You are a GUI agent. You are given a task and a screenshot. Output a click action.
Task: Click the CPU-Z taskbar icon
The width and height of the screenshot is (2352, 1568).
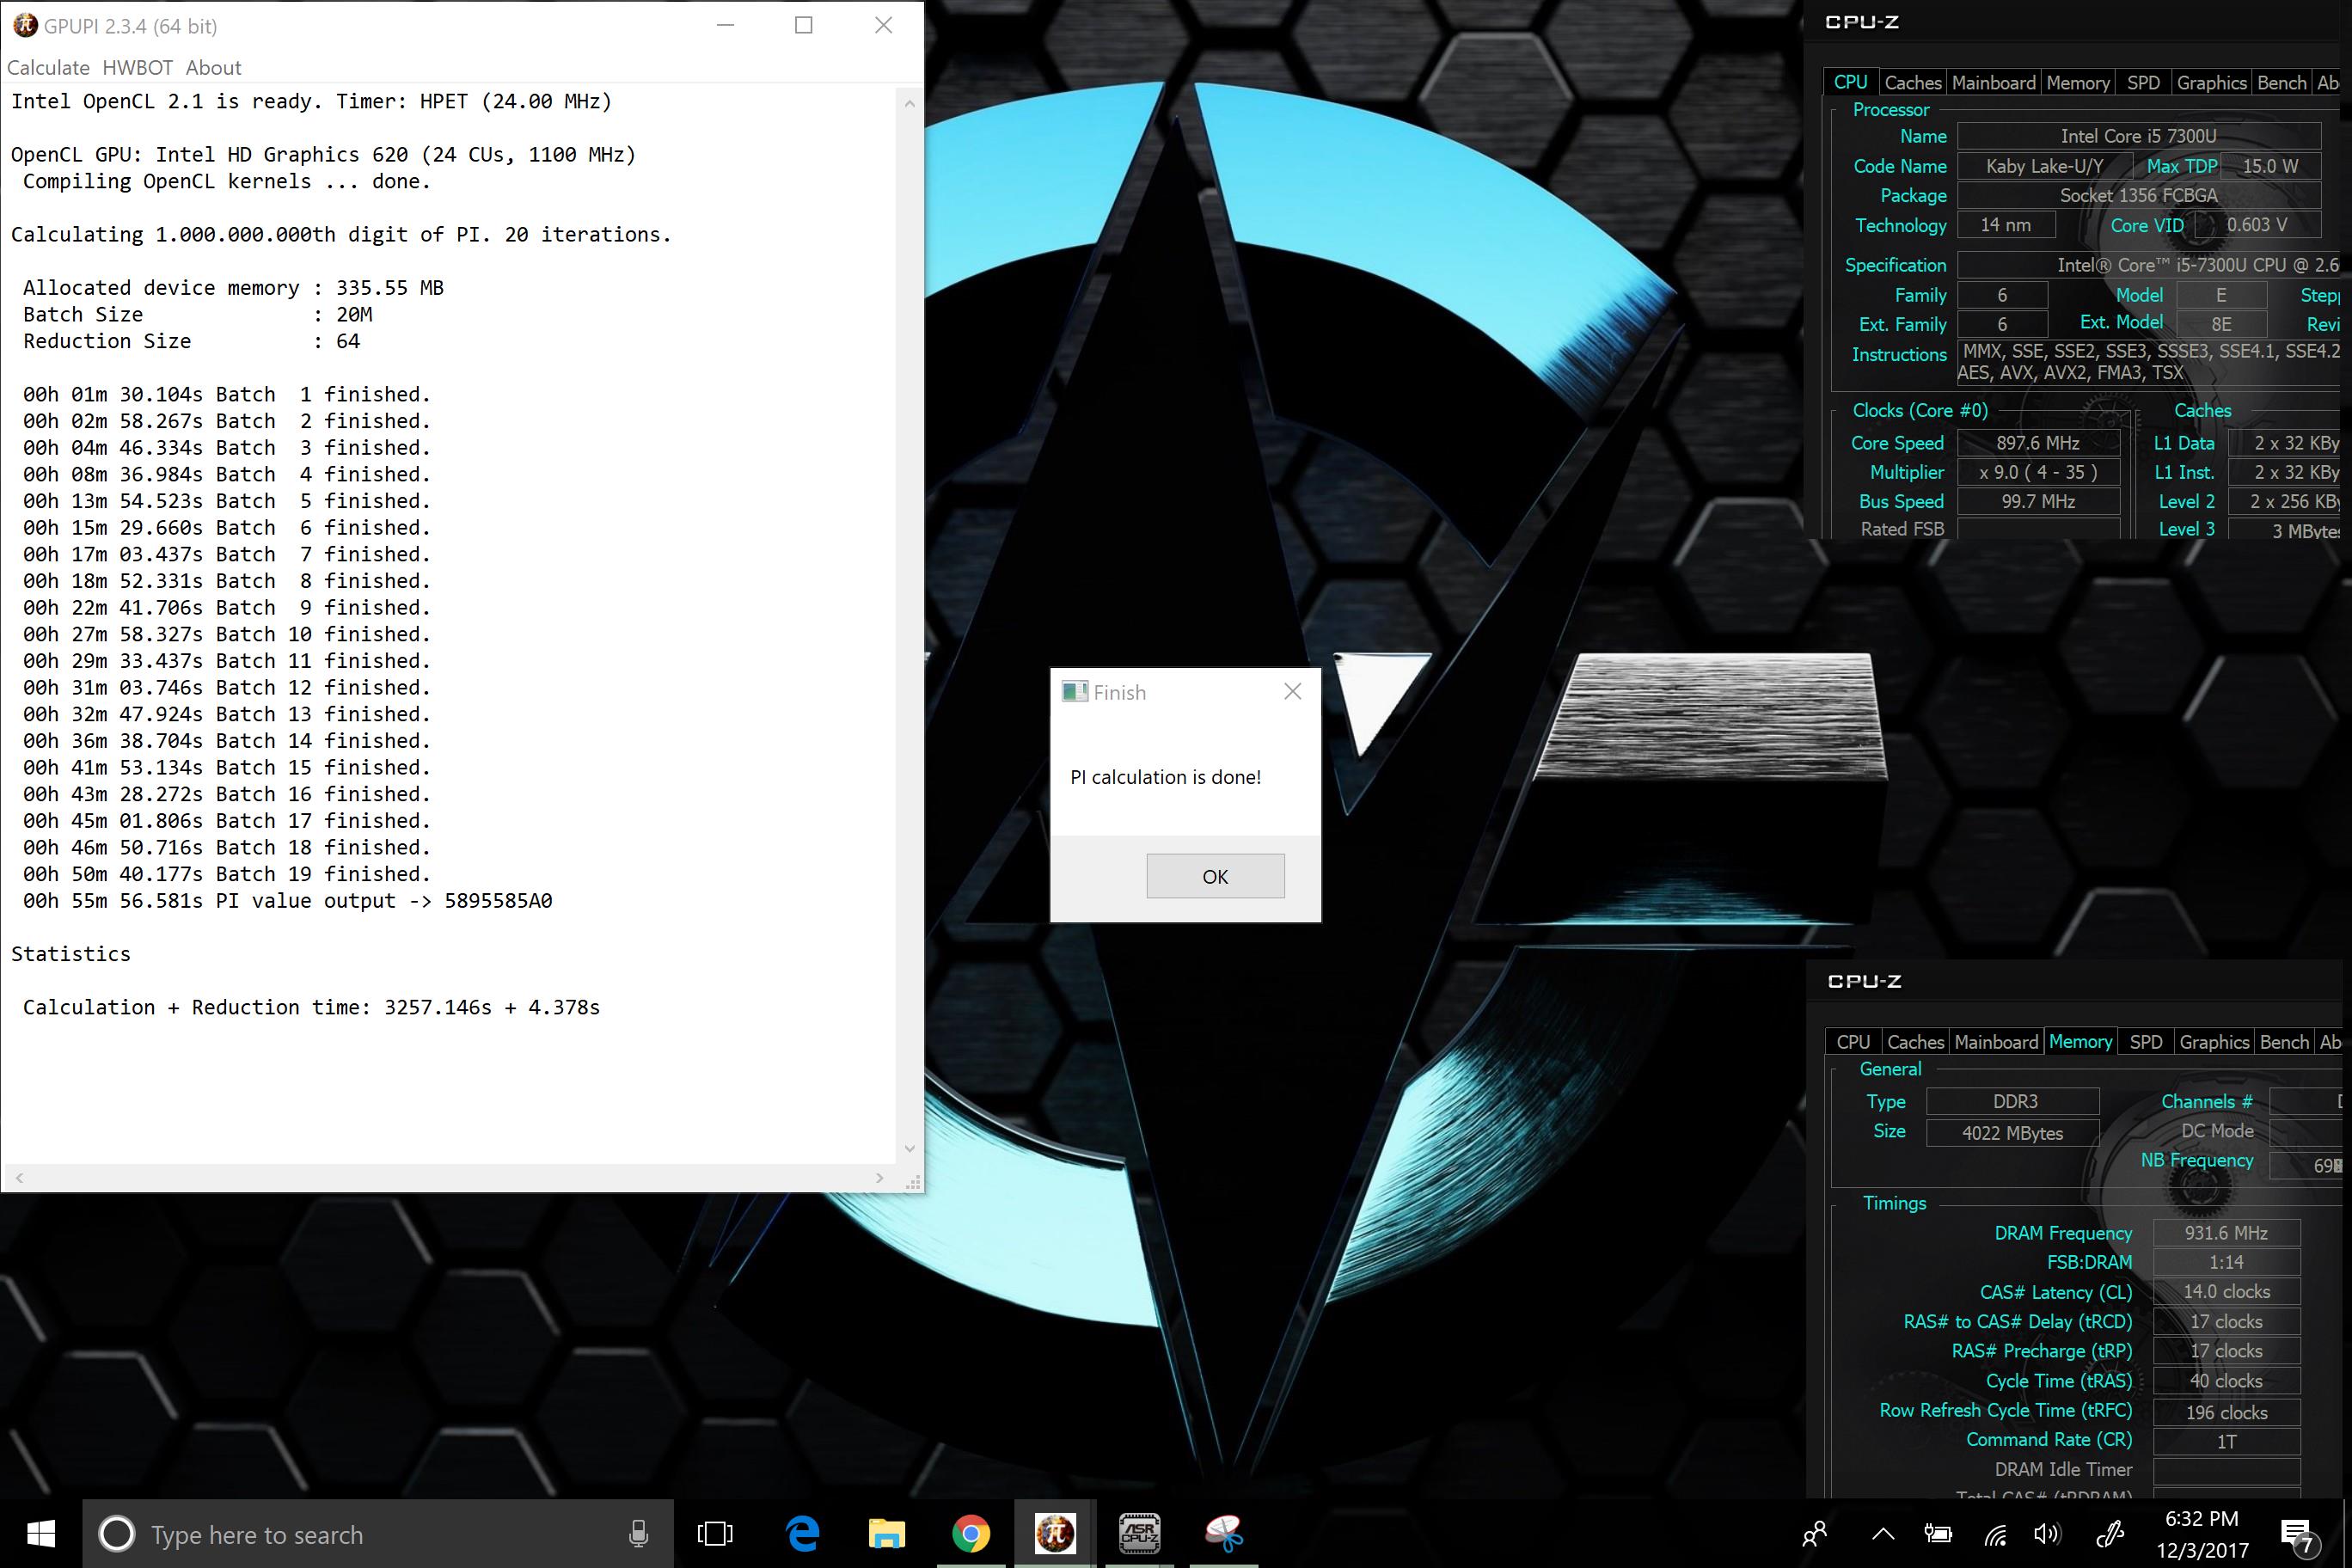[1139, 1533]
